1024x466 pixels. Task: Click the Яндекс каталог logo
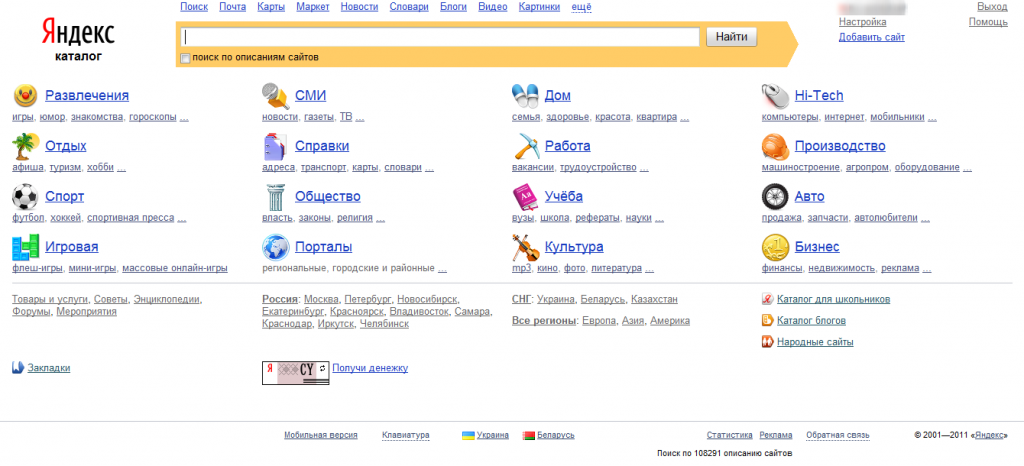pyautogui.click(x=78, y=40)
